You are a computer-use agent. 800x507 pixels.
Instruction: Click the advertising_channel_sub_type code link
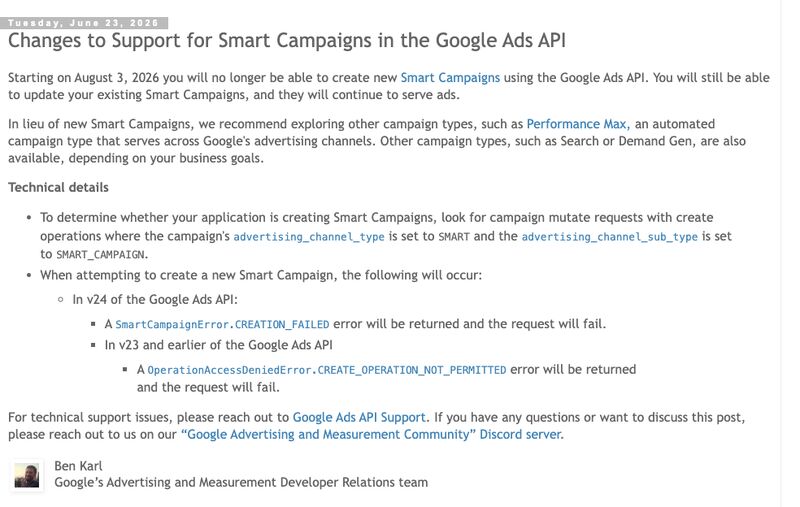pos(609,237)
